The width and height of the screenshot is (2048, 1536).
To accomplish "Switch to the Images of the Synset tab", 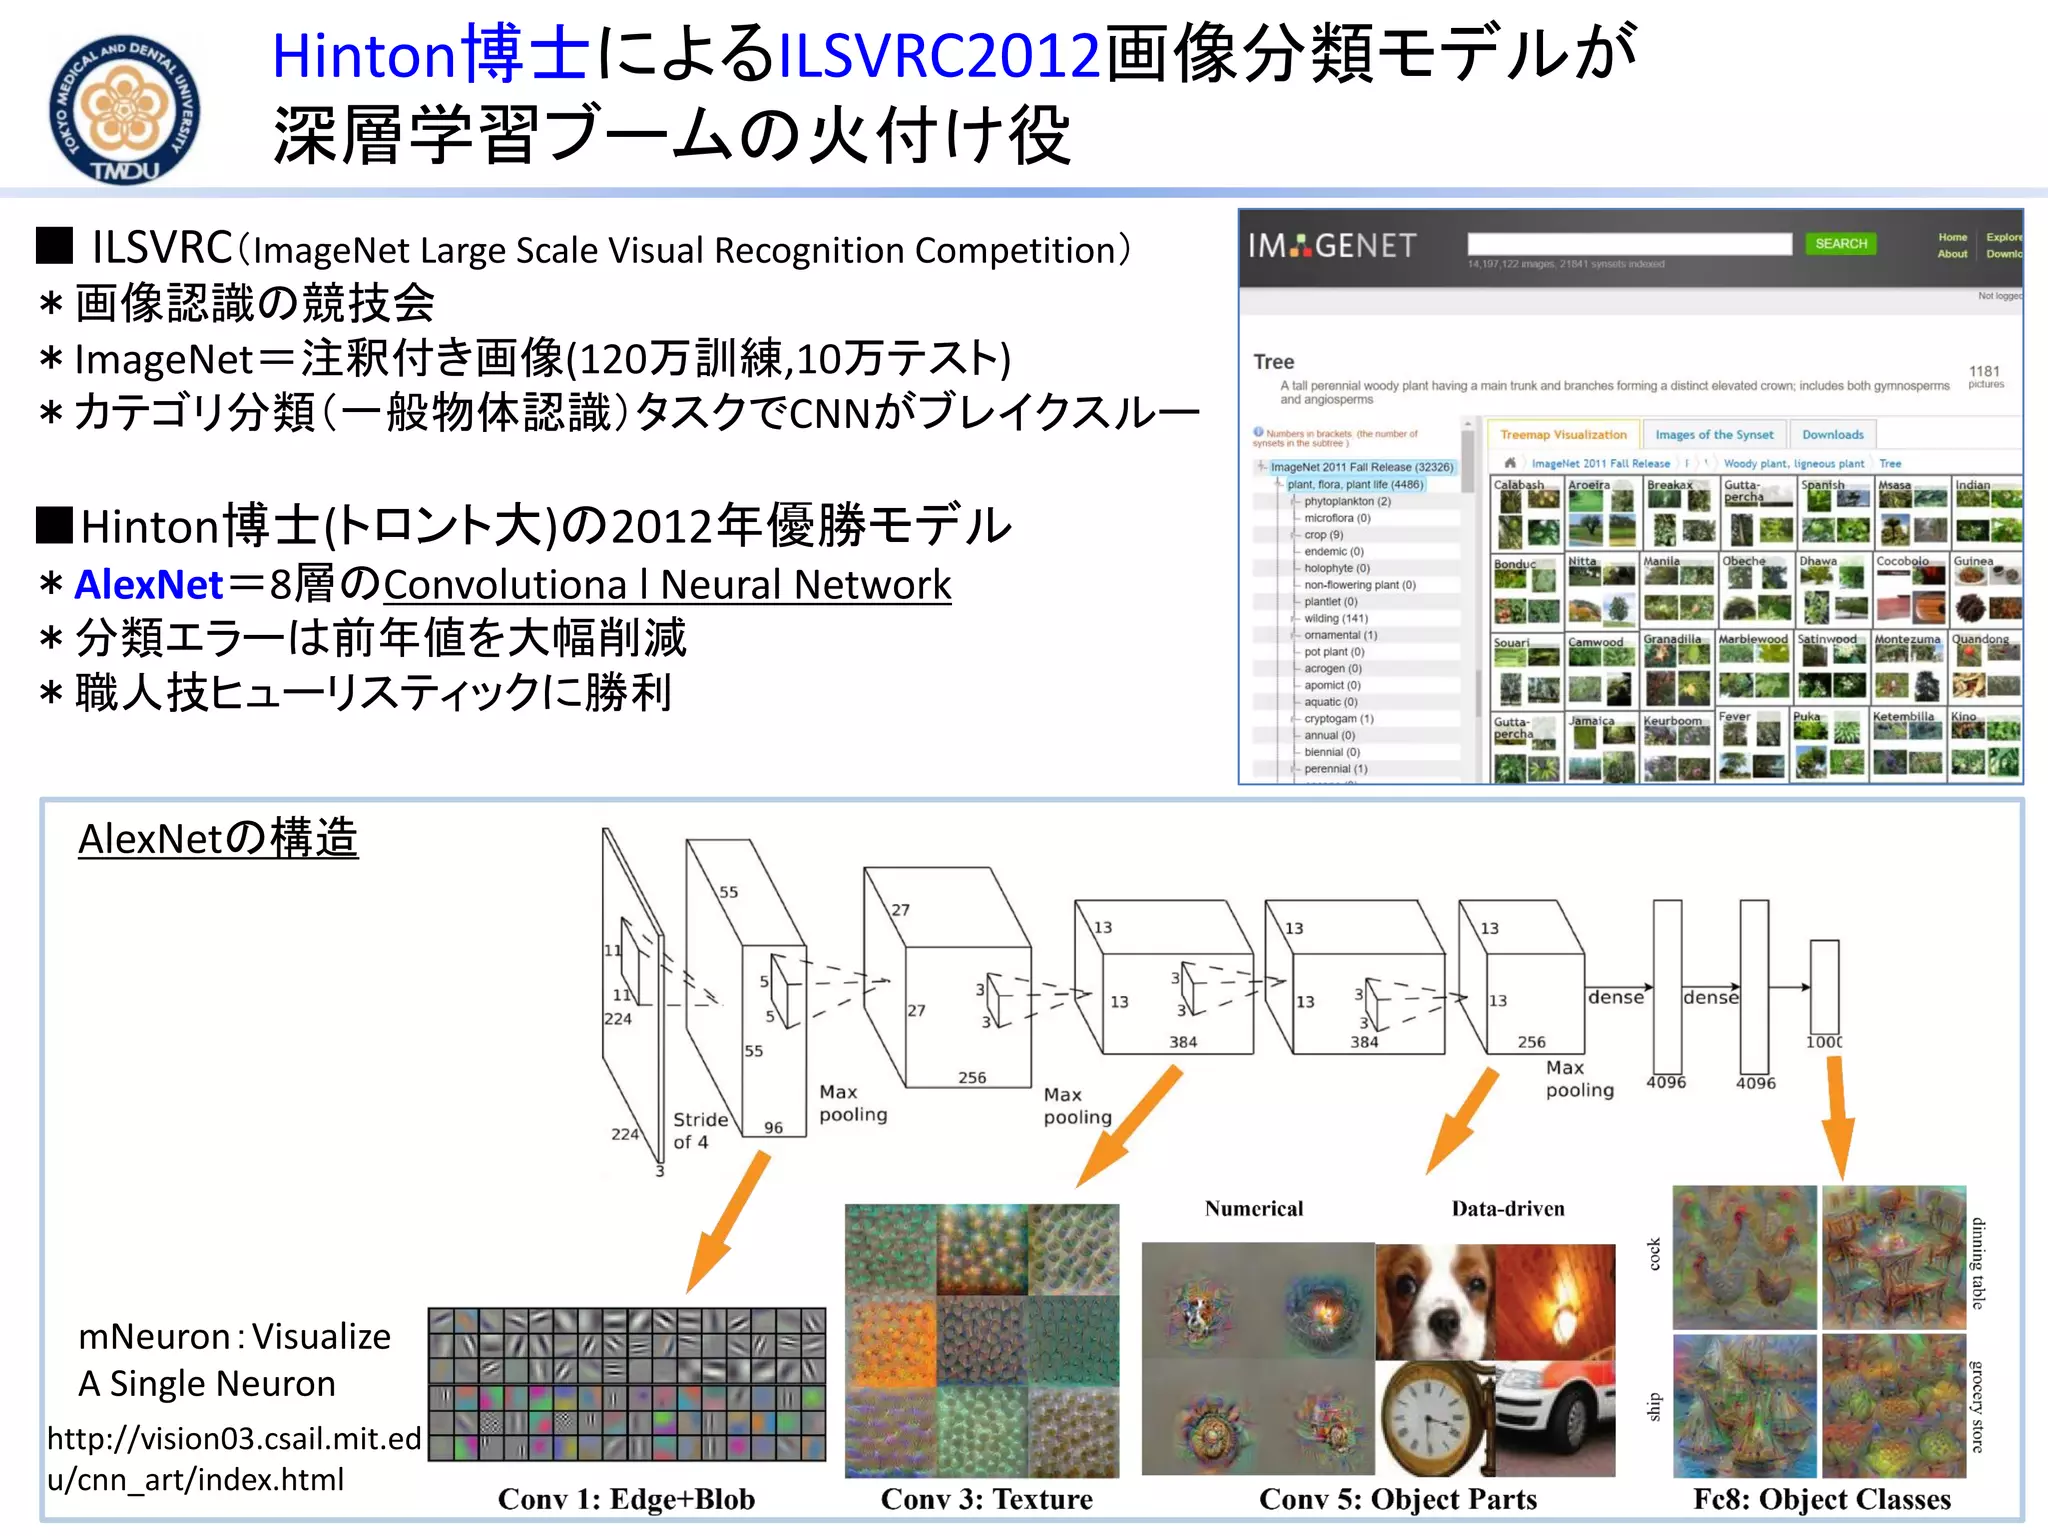I will [x=1714, y=434].
